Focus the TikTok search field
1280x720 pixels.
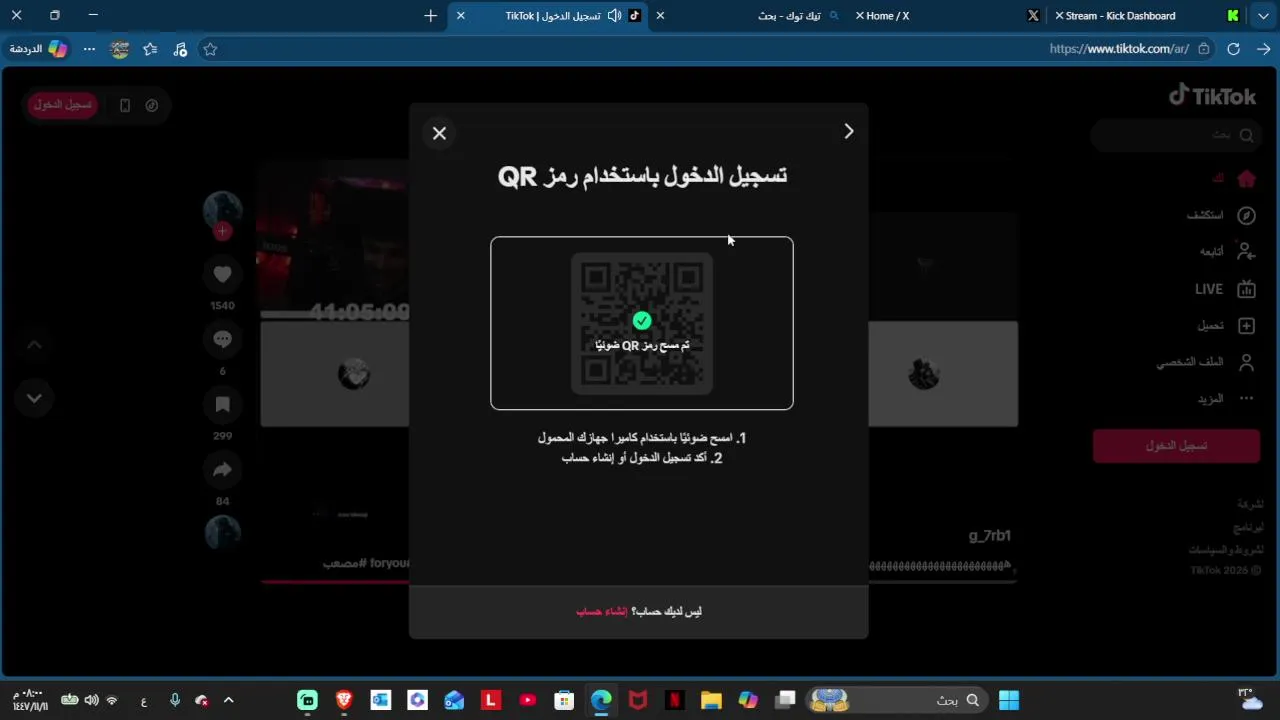(x=1175, y=135)
